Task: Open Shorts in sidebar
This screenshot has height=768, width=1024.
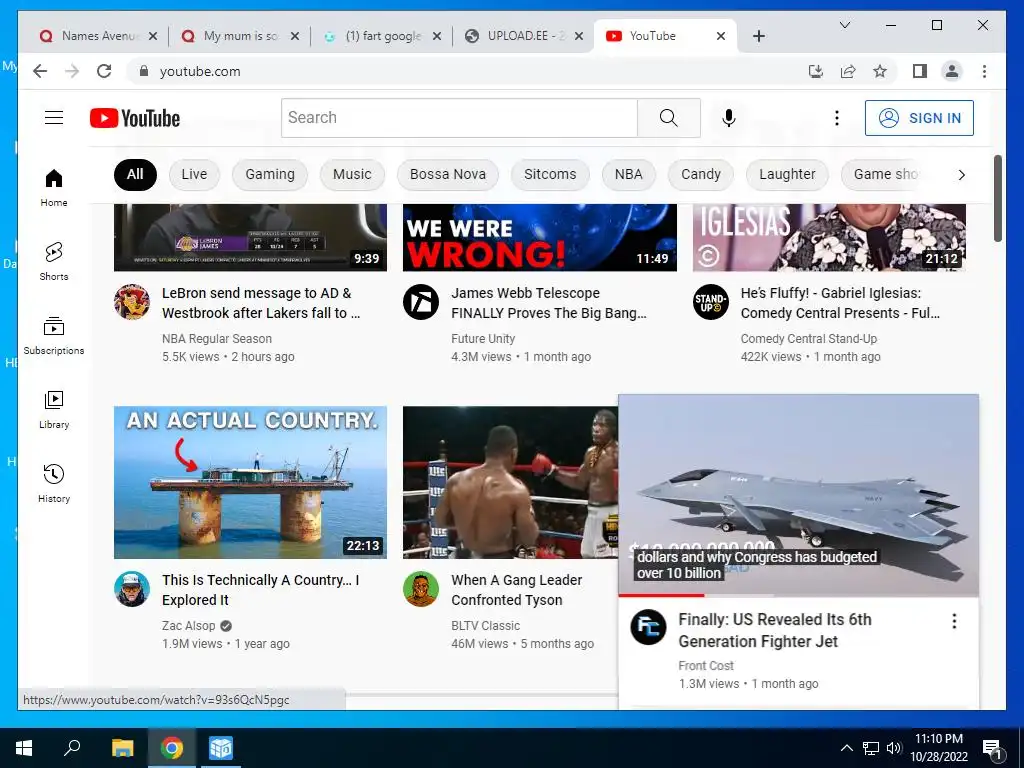Action: point(54,262)
